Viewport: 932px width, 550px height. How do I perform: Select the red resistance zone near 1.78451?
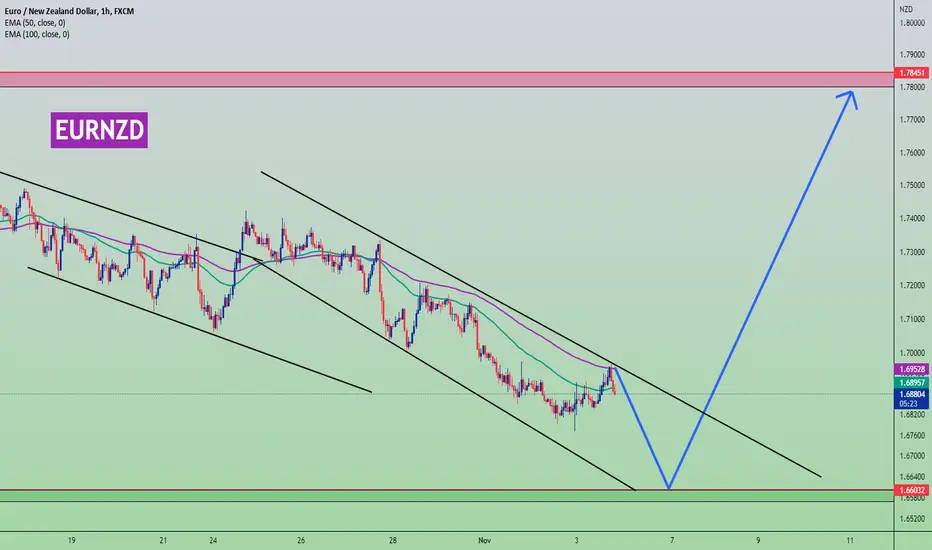446,80
